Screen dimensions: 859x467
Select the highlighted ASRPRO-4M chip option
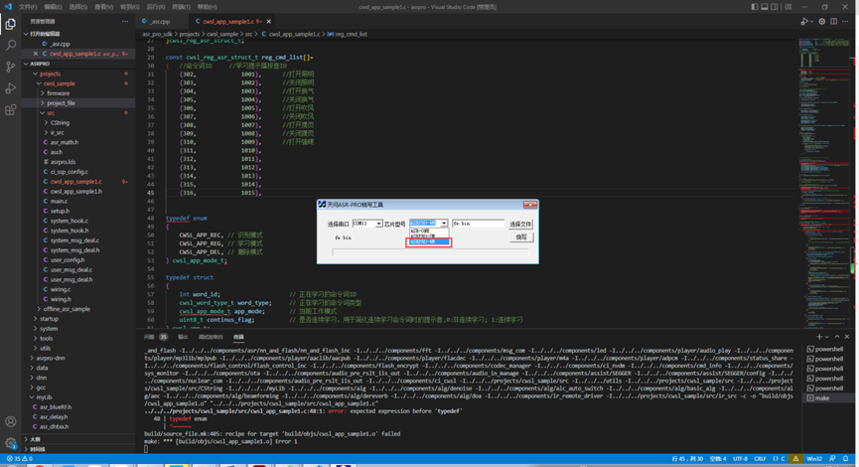click(428, 242)
